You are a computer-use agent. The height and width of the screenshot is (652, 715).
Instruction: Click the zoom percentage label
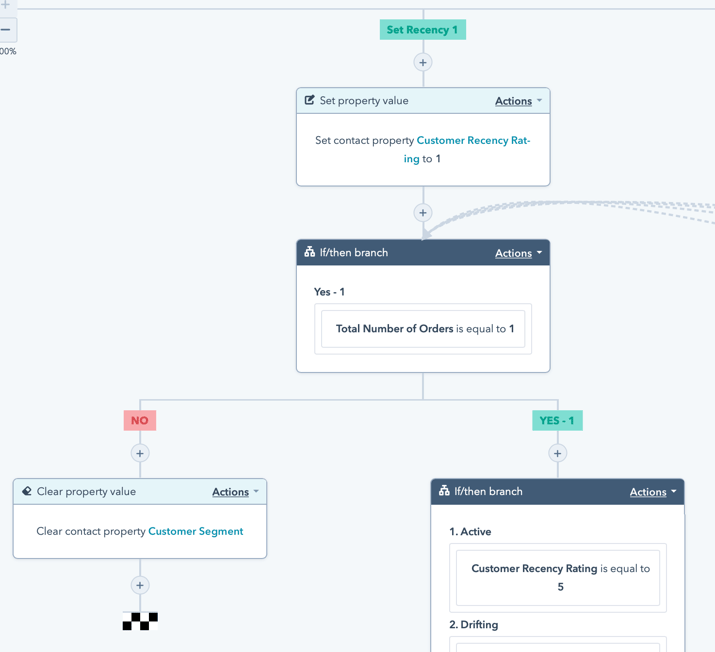click(8, 51)
